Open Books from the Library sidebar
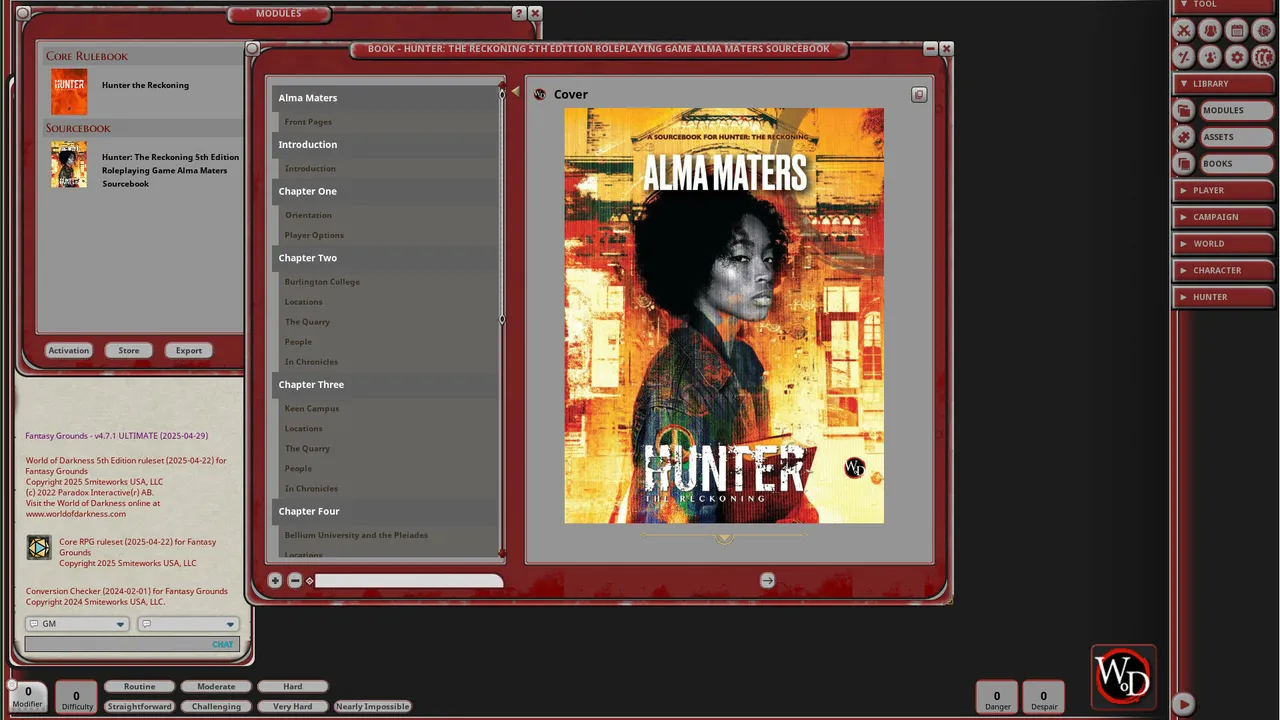The image size is (1280, 720). click(1236, 164)
